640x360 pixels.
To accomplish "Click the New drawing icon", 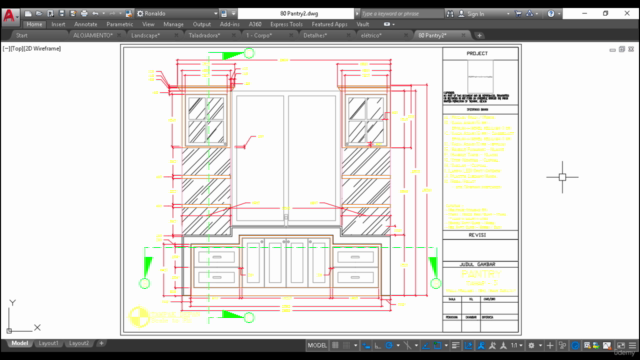I will 28,13.
